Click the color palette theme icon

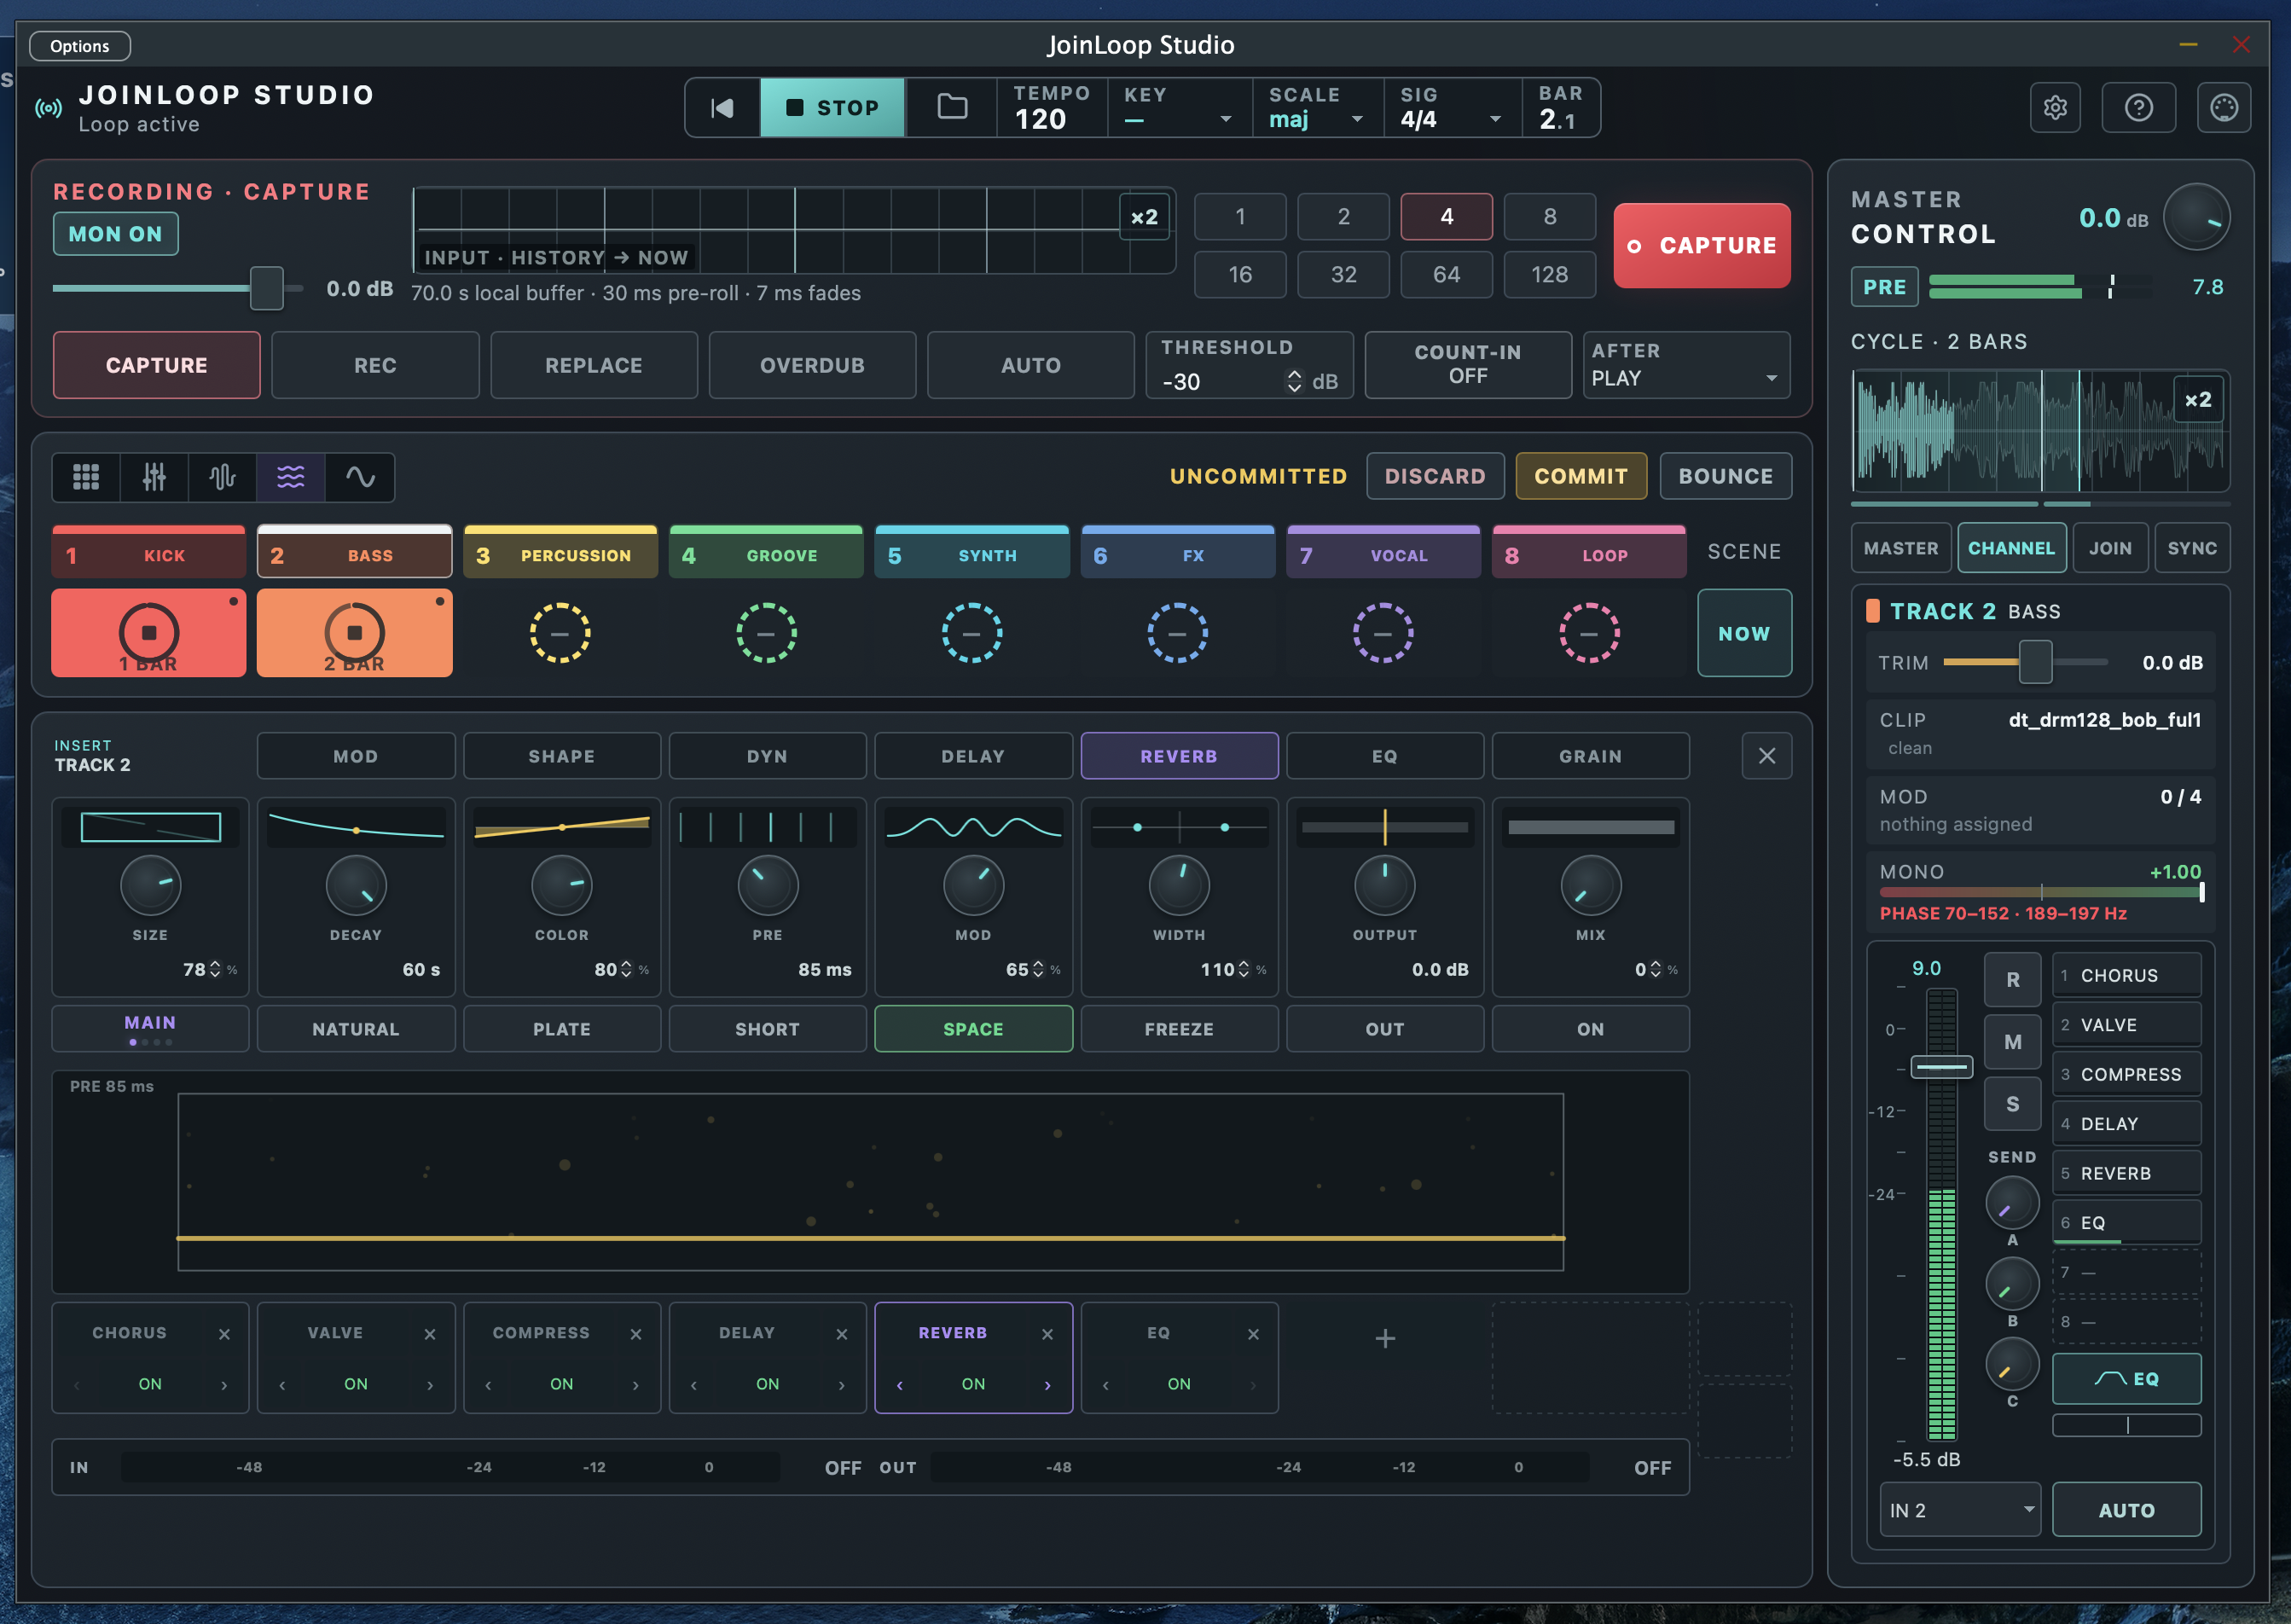tap(2224, 107)
